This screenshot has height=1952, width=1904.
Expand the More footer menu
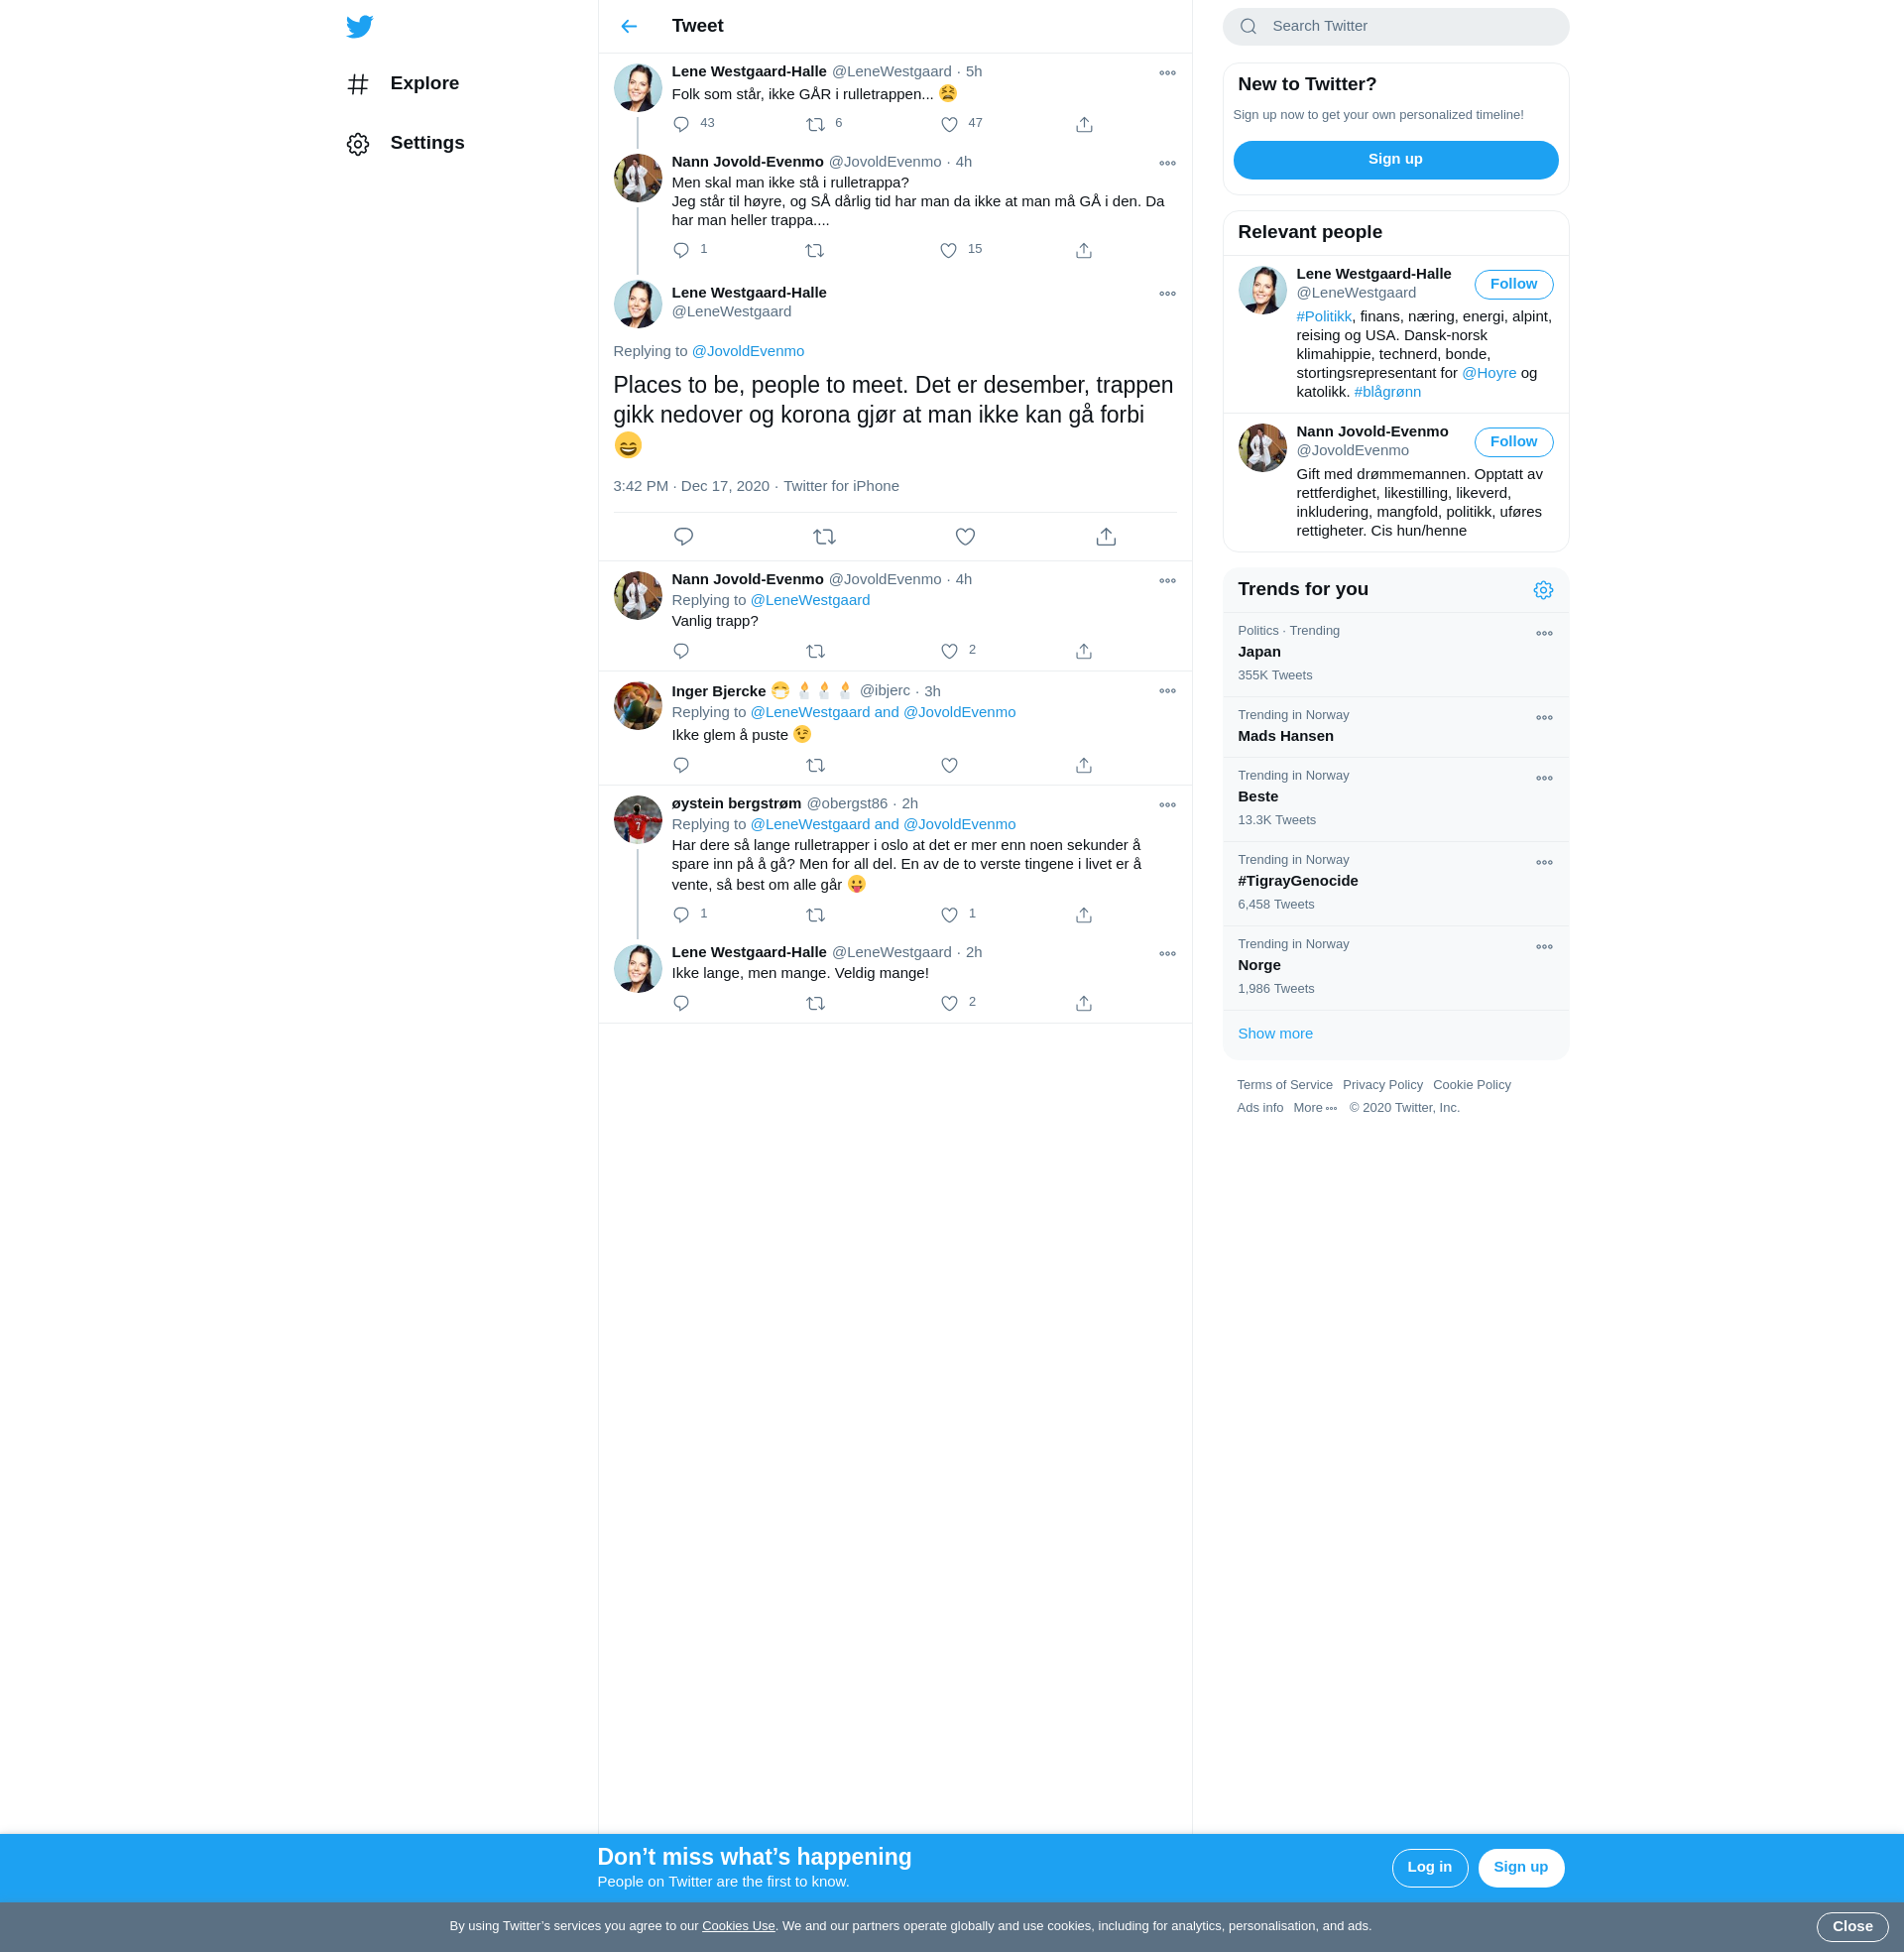pyautogui.click(x=1315, y=1108)
